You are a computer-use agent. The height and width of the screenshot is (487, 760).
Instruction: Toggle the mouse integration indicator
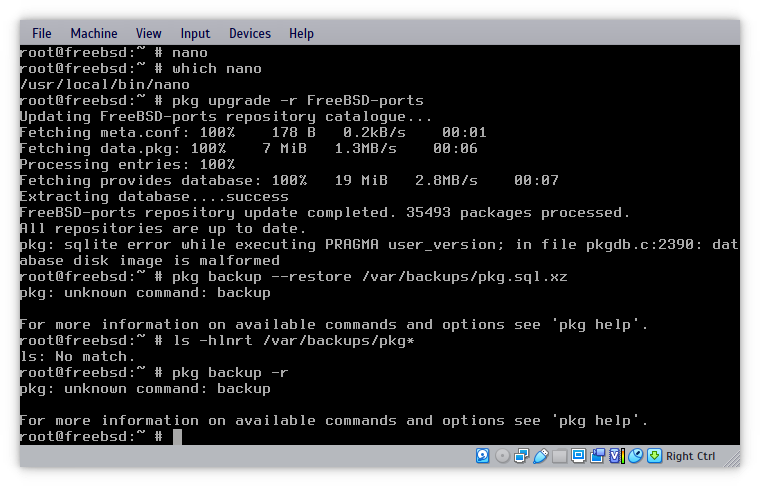pos(634,456)
